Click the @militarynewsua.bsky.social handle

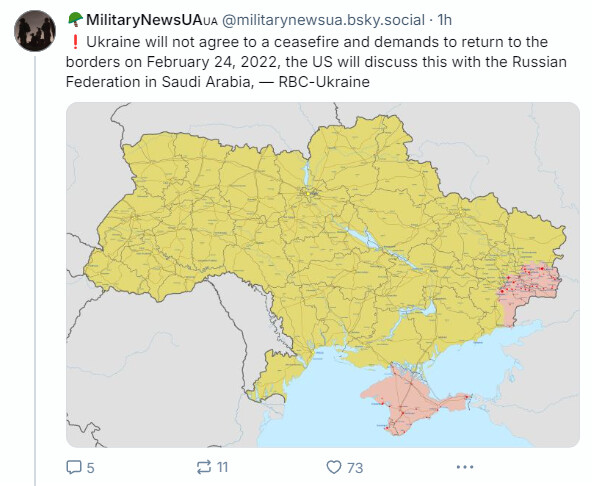point(323,20)
